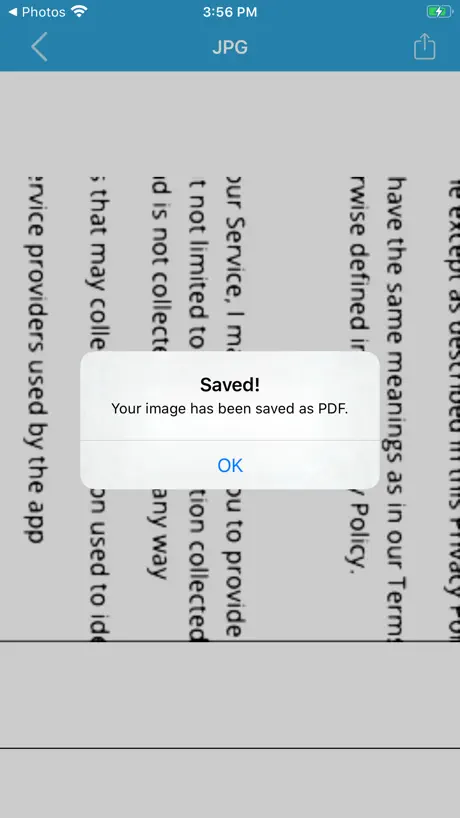Image resolution: width=460 pixels, height=818 pixels.
Task: Return to Photos app via status bar
Action: (x=37, y=11)
